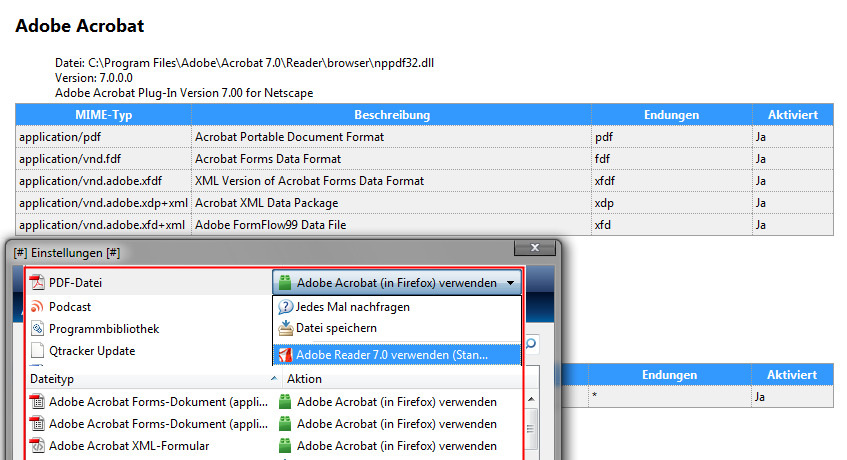Click the MIME-Typ table header
The image size is (847, 460).
[104, 115]
